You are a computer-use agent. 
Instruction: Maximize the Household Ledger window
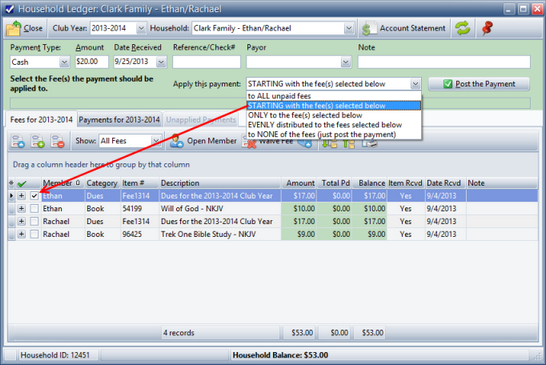(x=523, y=9)
